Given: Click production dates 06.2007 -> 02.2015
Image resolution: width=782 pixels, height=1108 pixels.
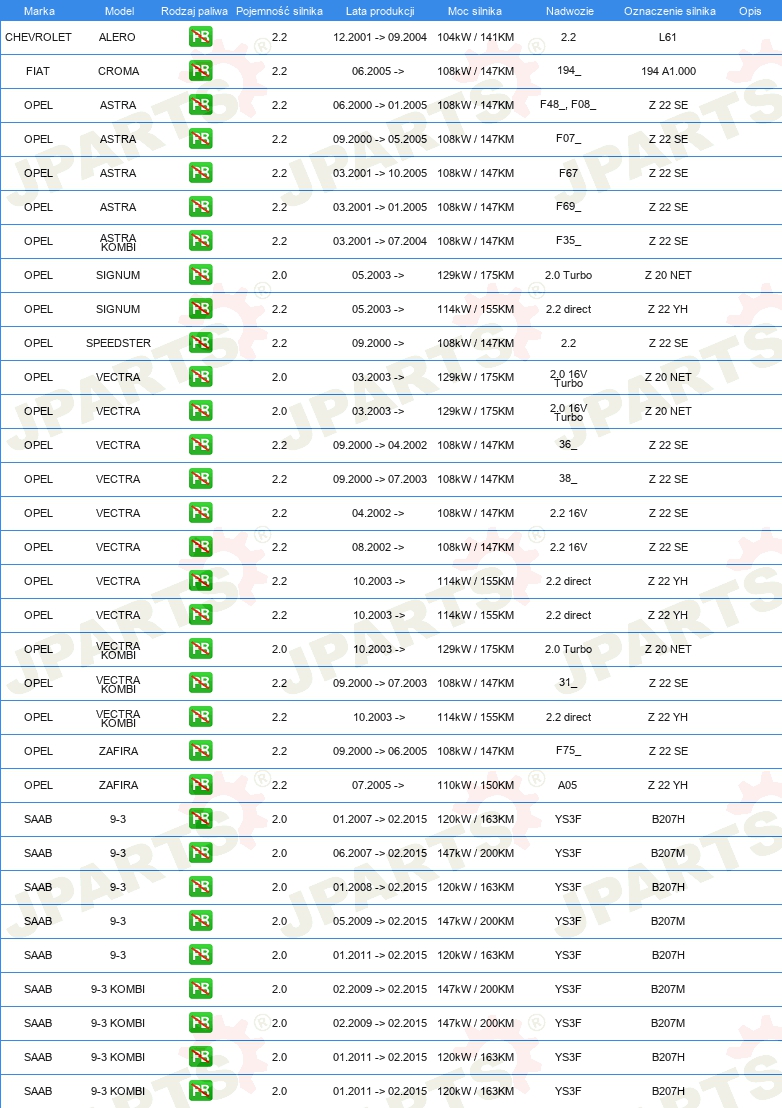Looking at the screenshot, I should coord(380,852).
